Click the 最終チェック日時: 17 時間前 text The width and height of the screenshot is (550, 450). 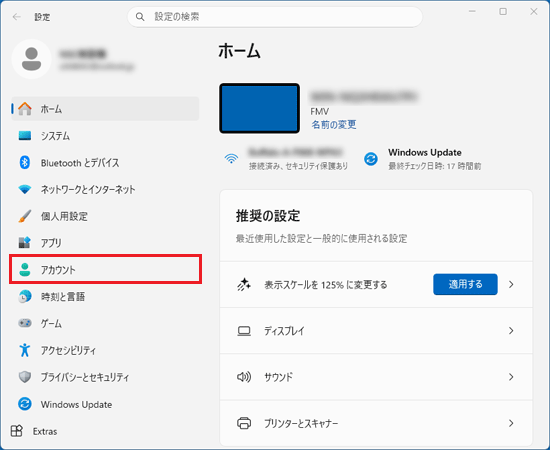pyautogui.click(x=435, y=166)
